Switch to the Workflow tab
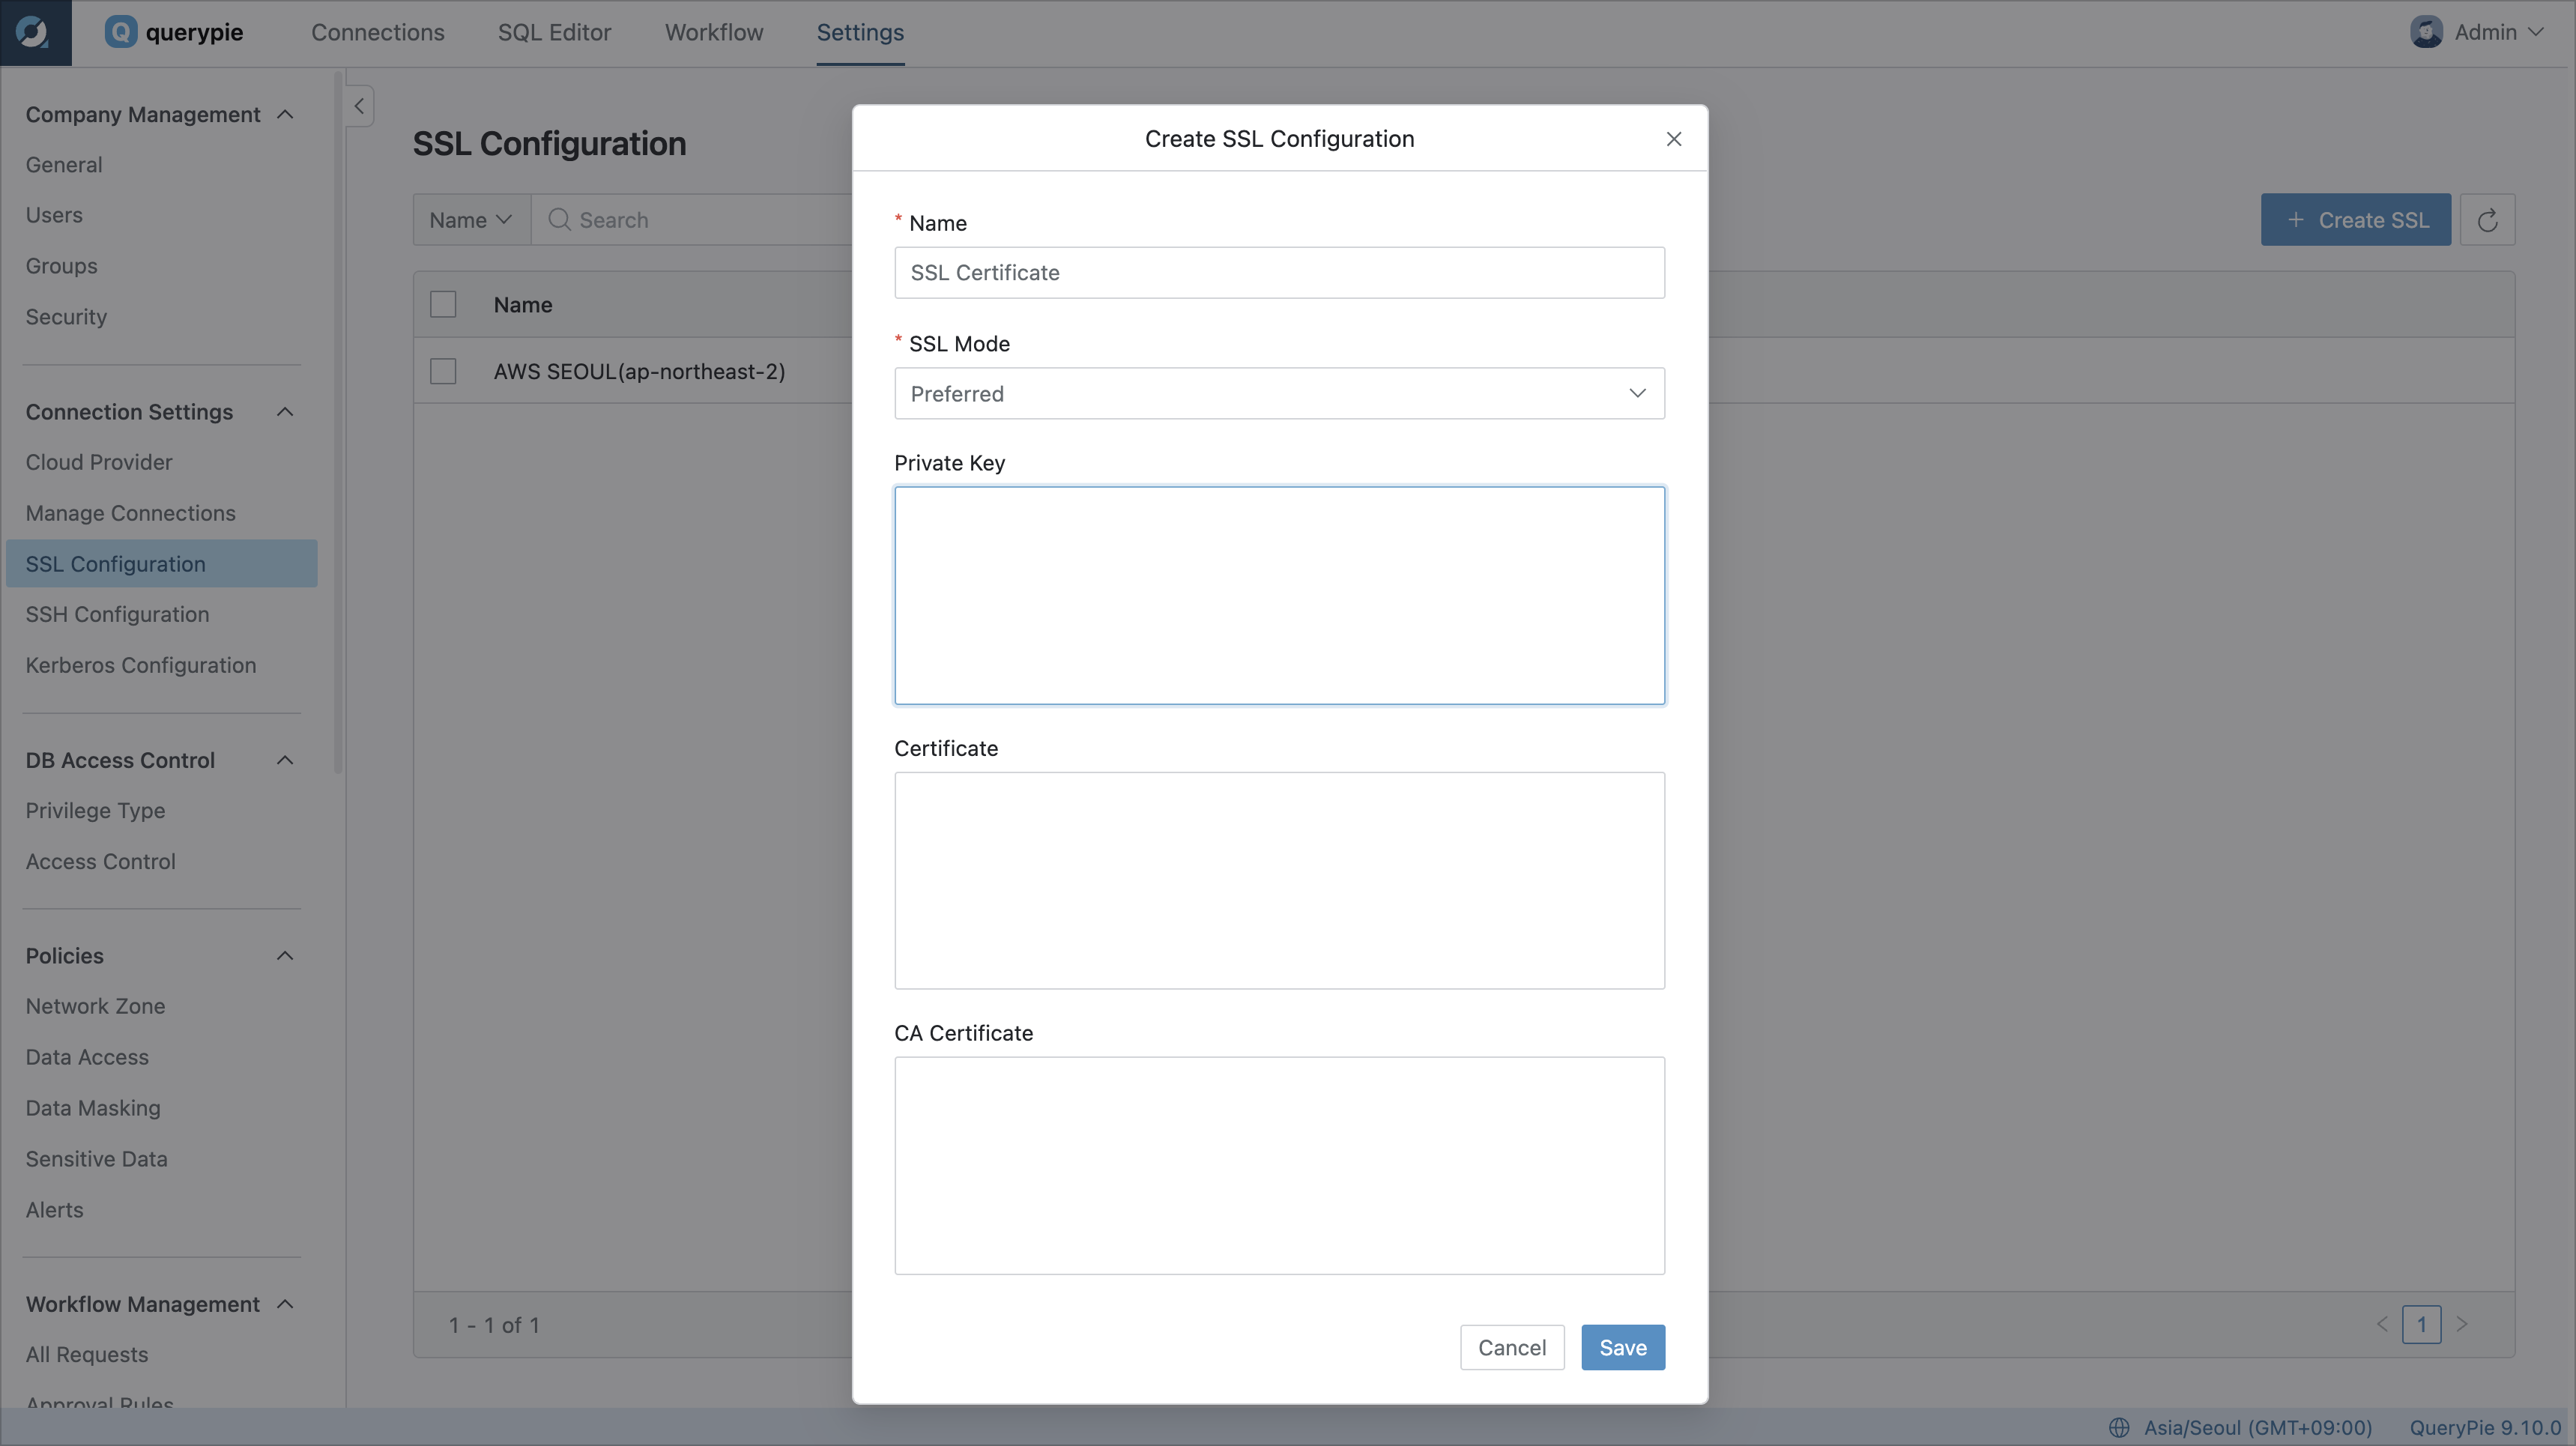The height and width of the screenshot is (1446, 2576). (x=714, y=32)
